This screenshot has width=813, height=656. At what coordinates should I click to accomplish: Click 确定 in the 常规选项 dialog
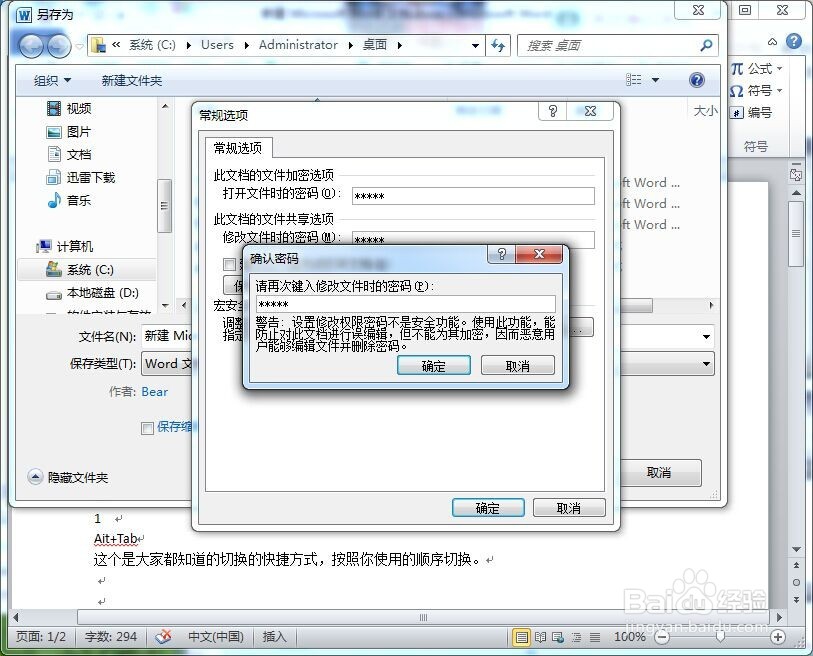pos(488,508)
